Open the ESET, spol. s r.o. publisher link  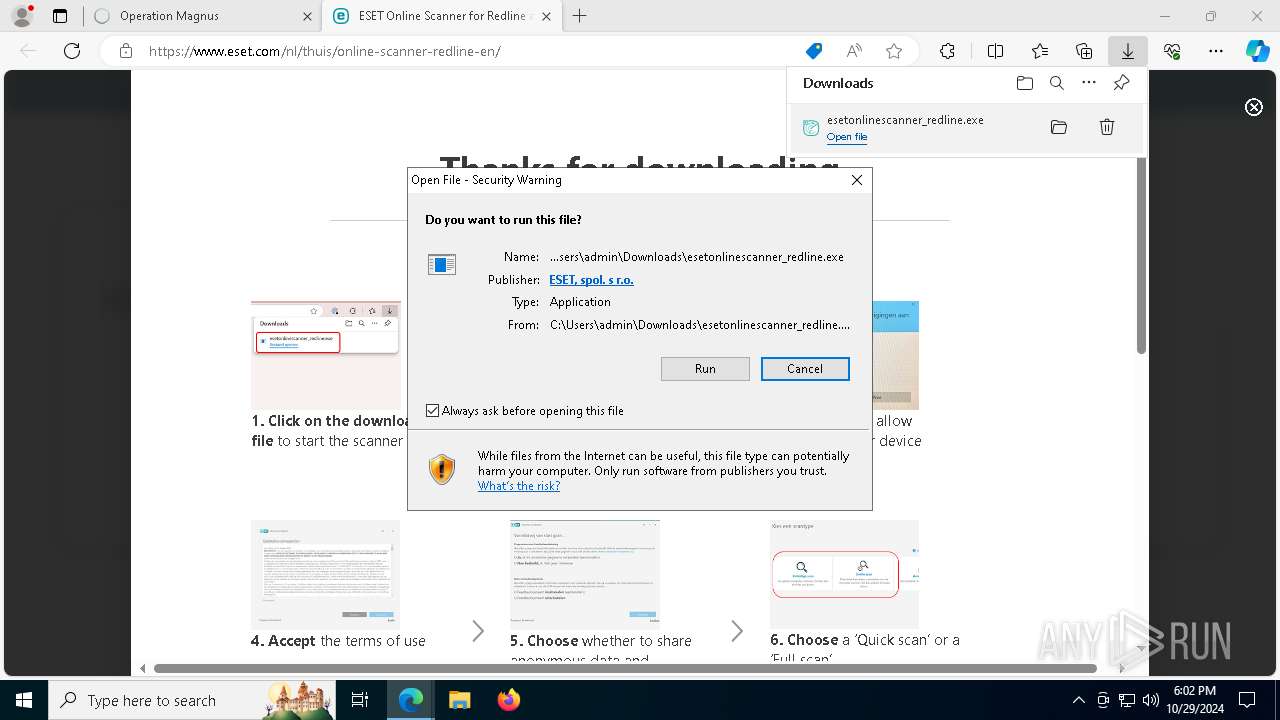591,280
